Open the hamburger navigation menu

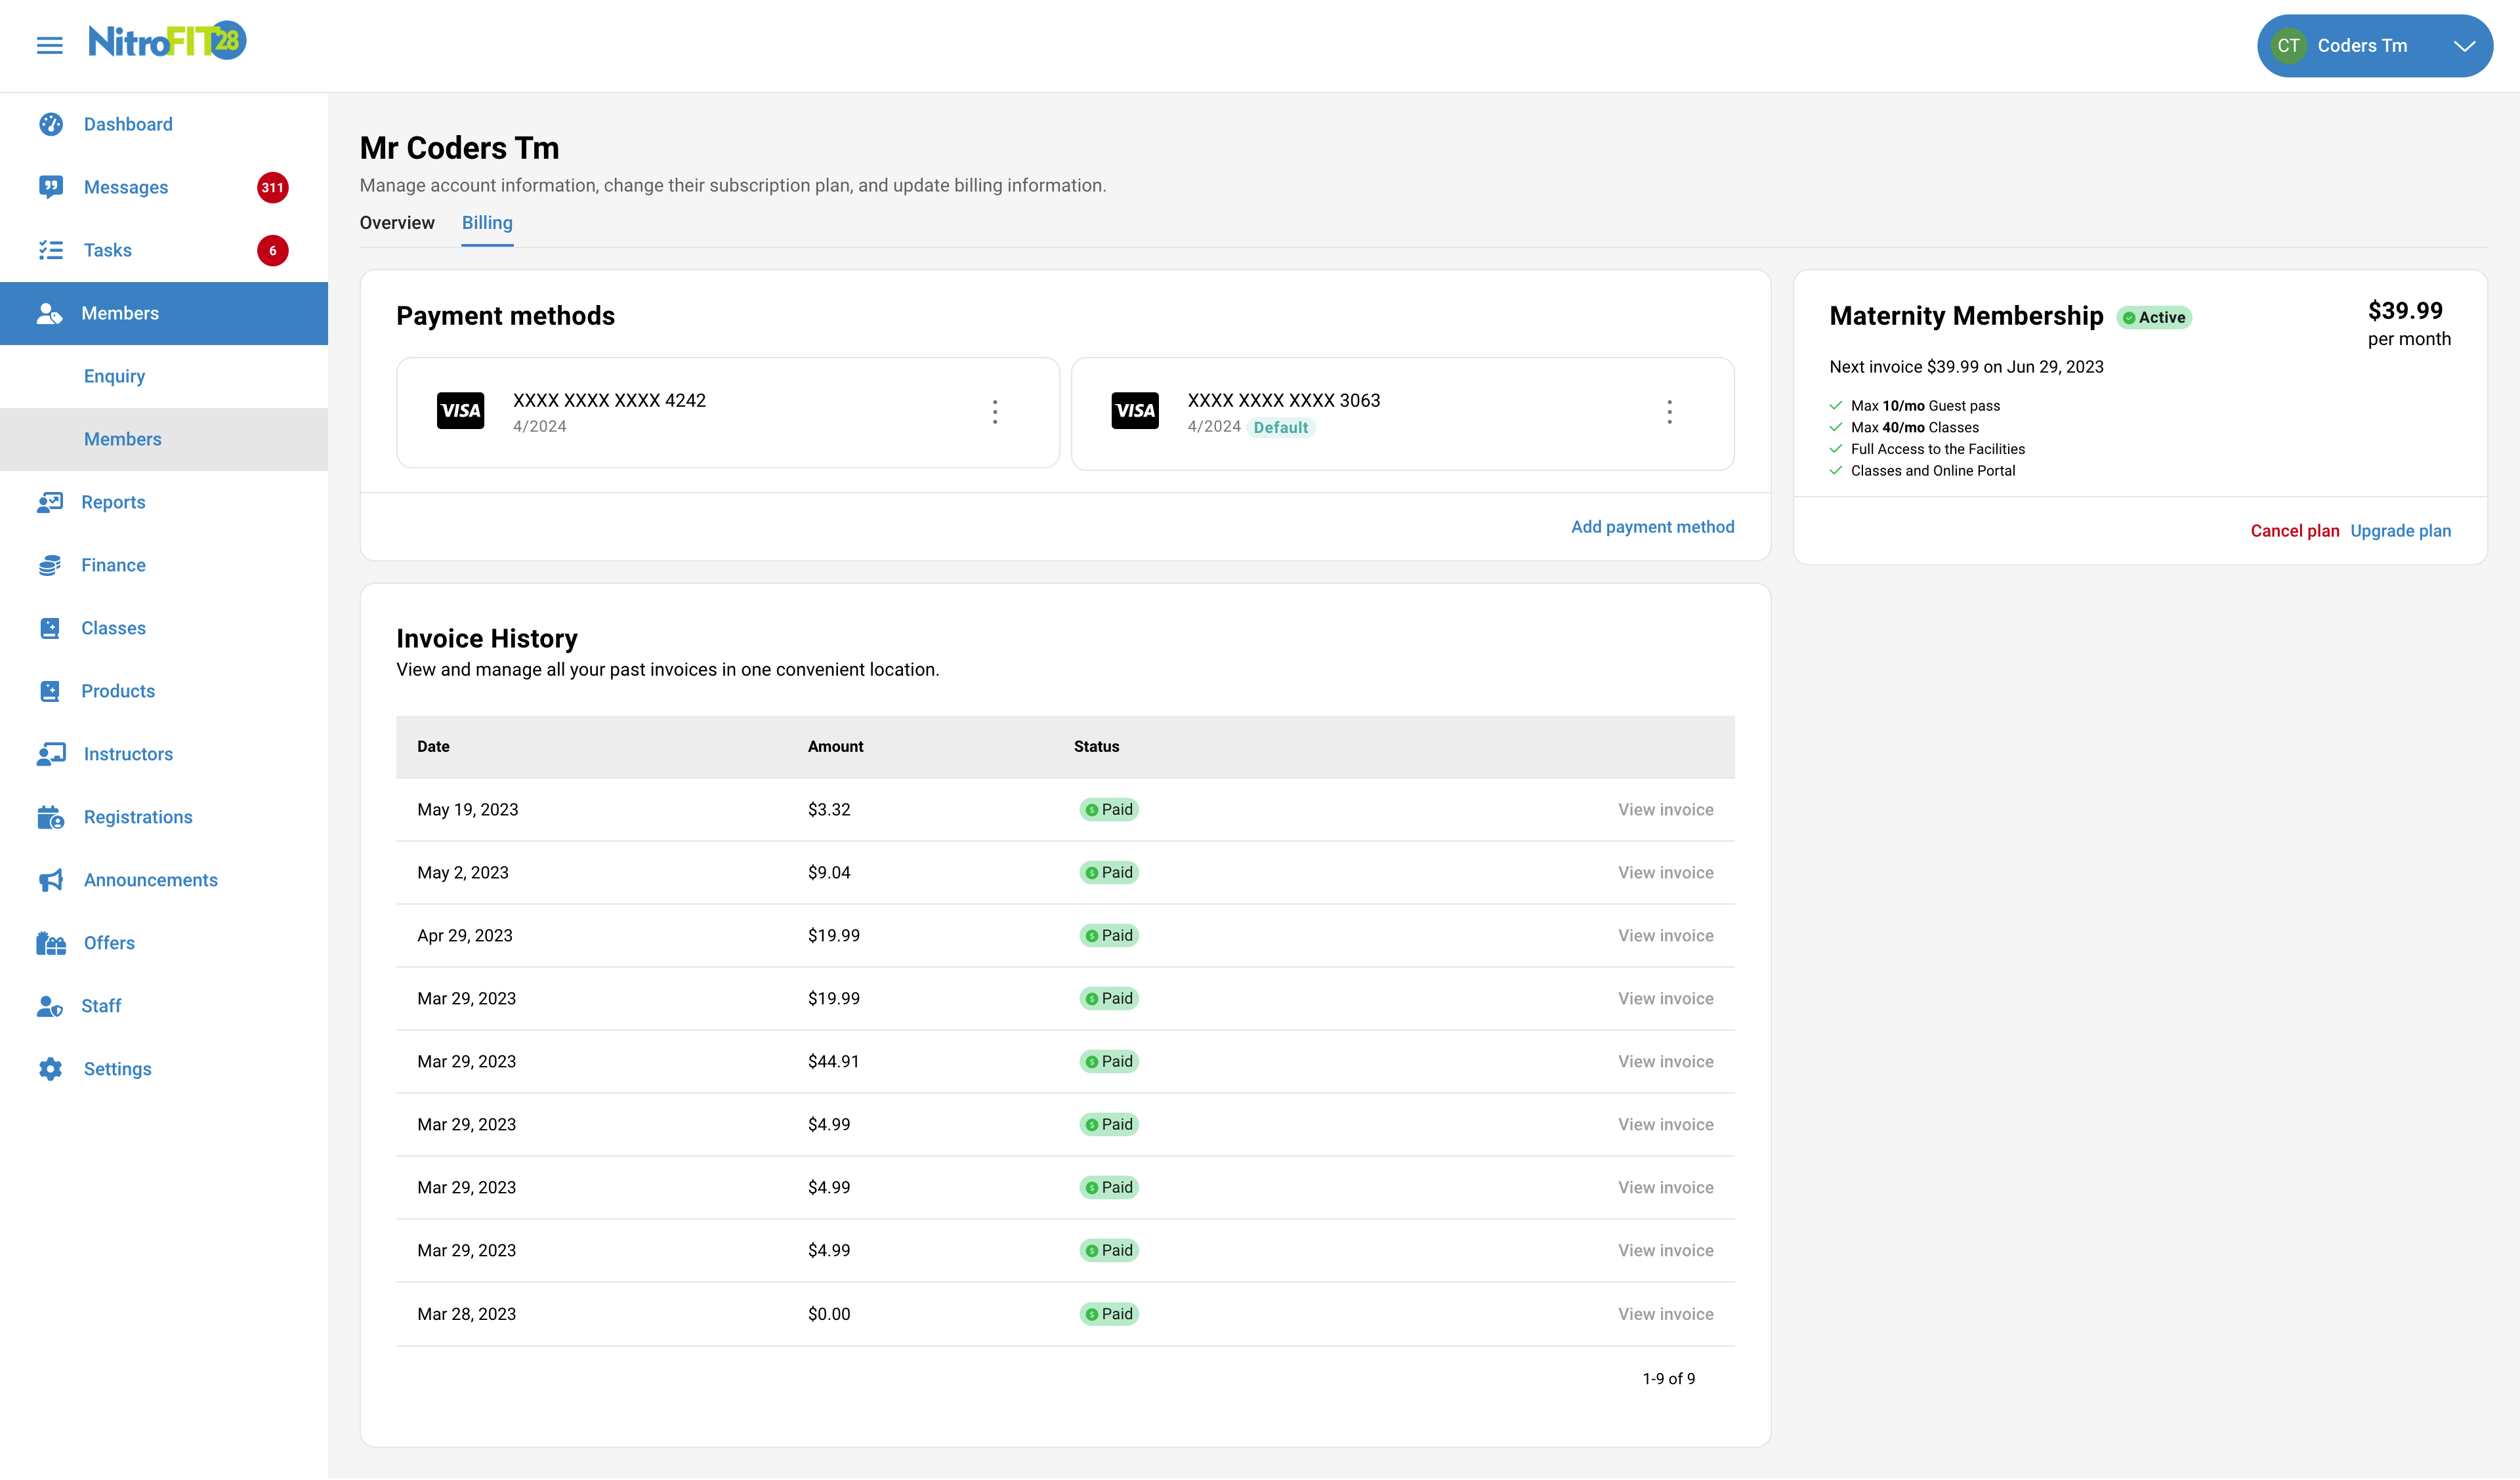(x=49, y=45)
